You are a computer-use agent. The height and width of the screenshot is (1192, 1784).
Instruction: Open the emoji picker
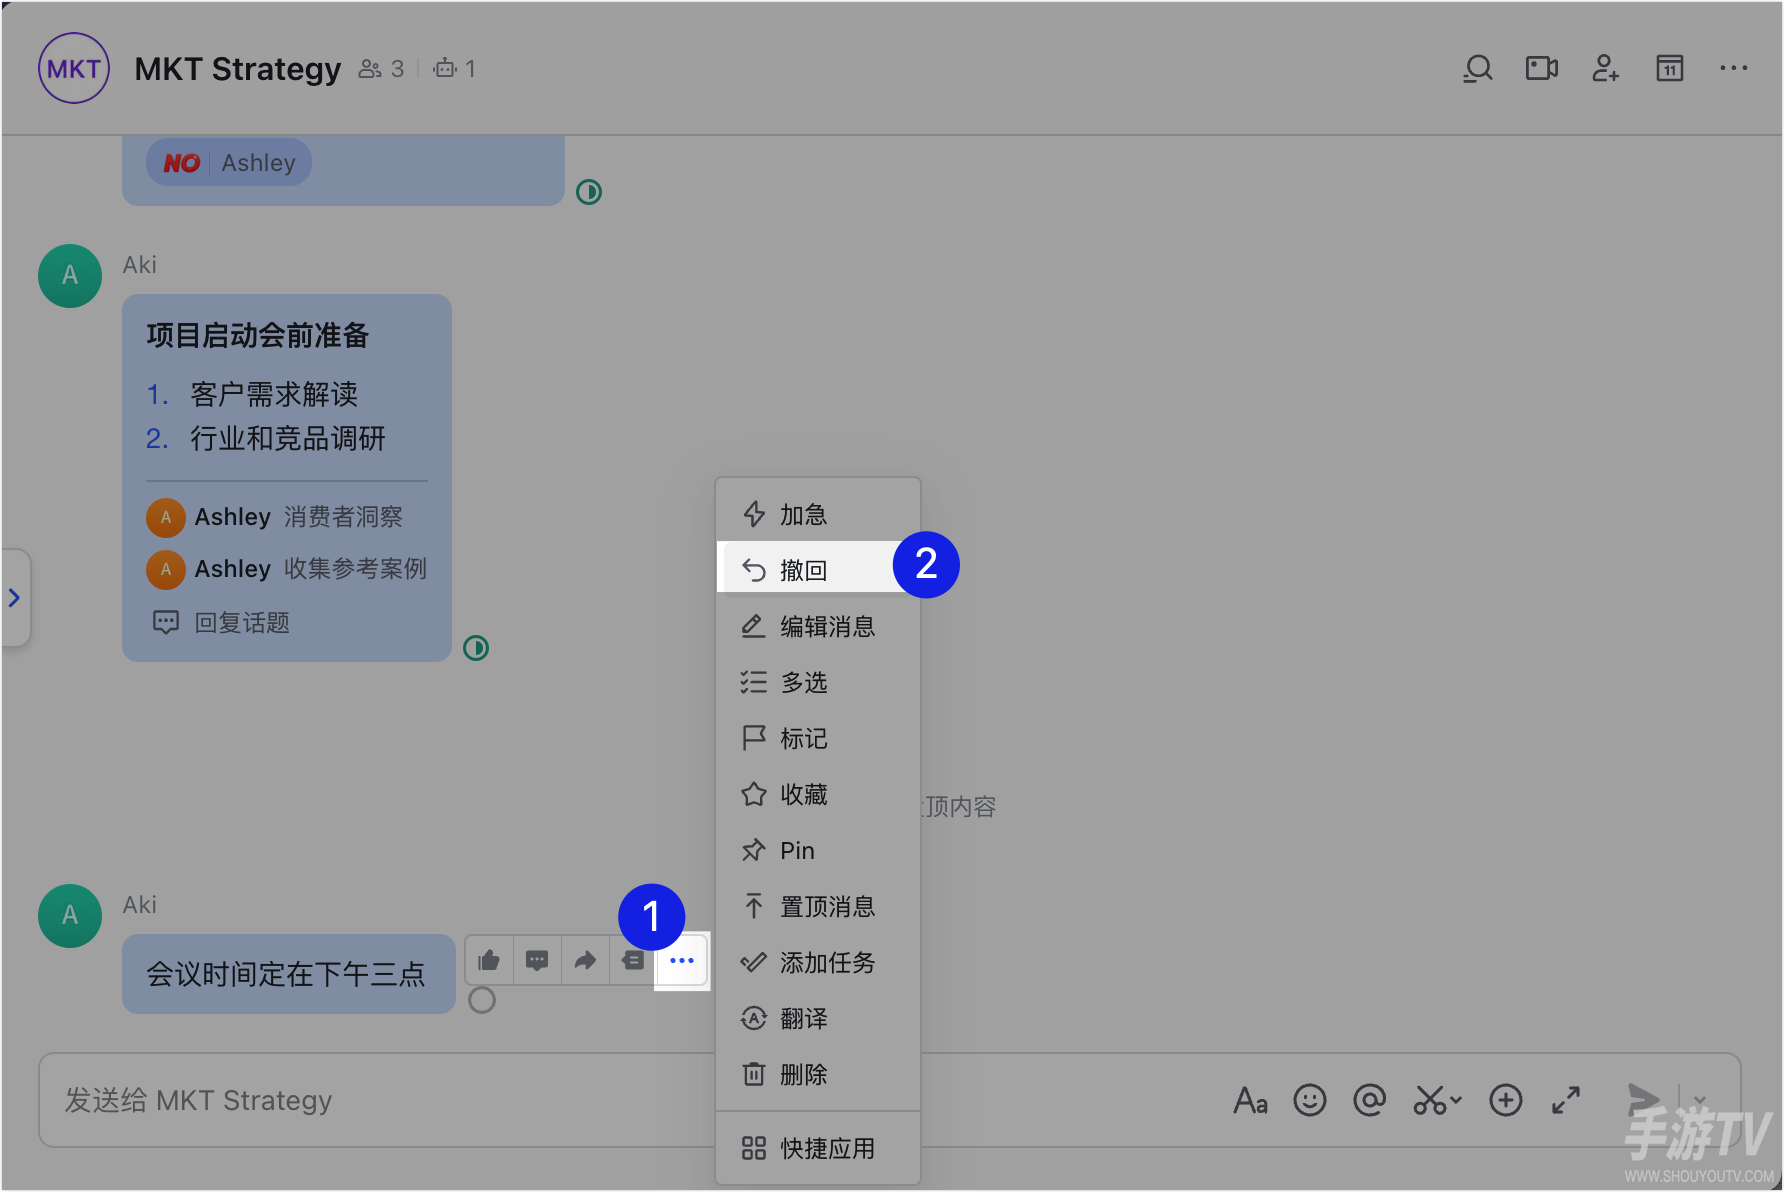pos(1309,1101)
